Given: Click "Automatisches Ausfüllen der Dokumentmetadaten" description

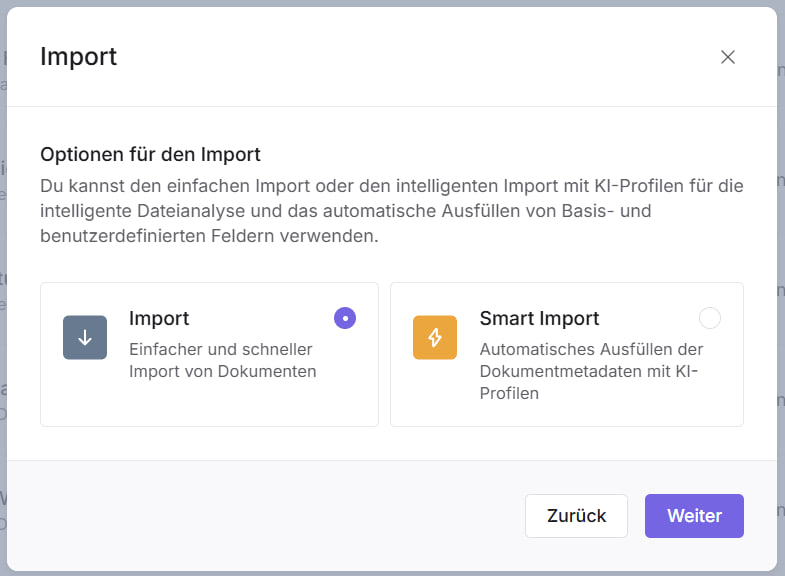Looking at the screenshot, I should [590, 371].
